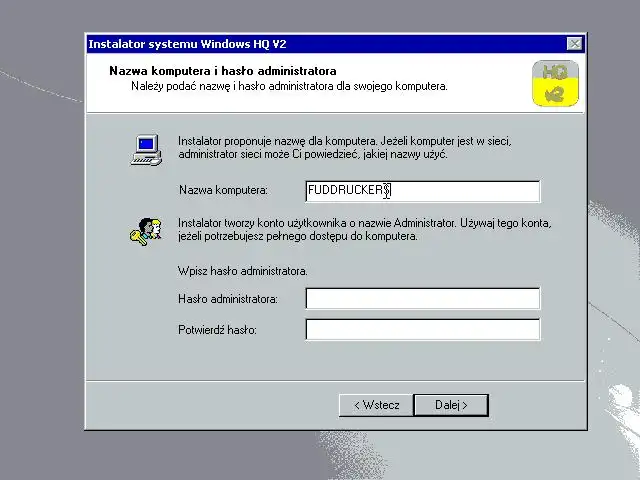This screenshot has width=640, height=480.
Task: Click the "Nazwa komputera:" label
Action: pos(223,190)
